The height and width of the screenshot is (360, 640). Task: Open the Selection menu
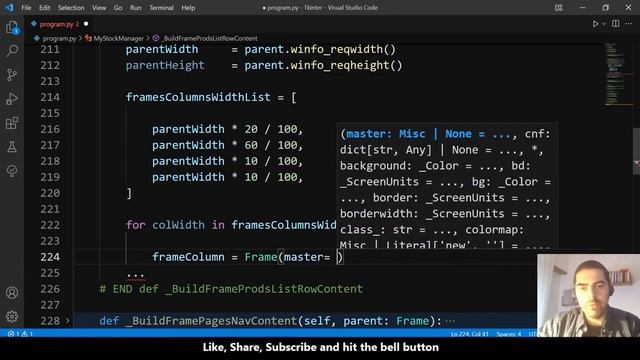[71, 8]
